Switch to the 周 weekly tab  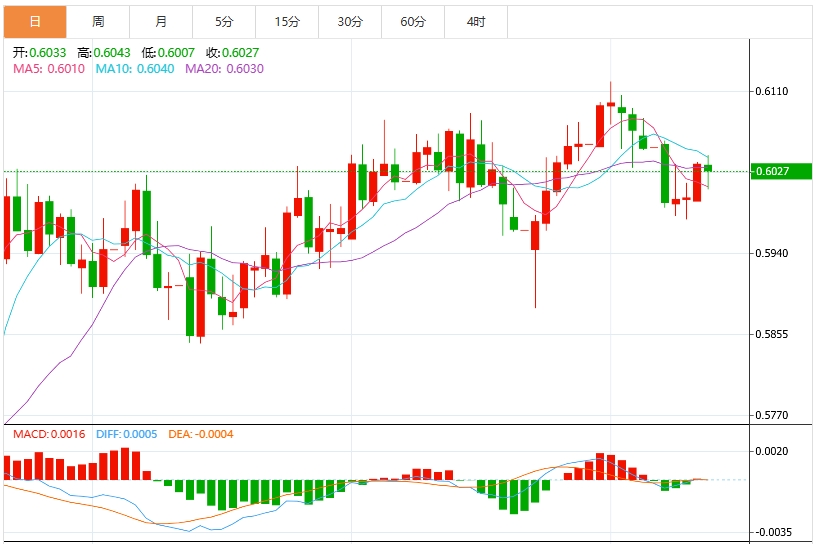98,22
